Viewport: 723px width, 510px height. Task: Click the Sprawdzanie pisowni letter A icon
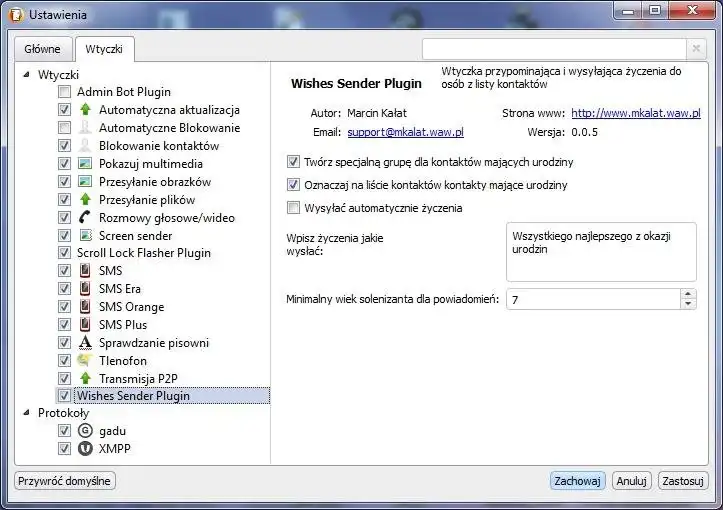pyautogui.click(x=85, y=343)
